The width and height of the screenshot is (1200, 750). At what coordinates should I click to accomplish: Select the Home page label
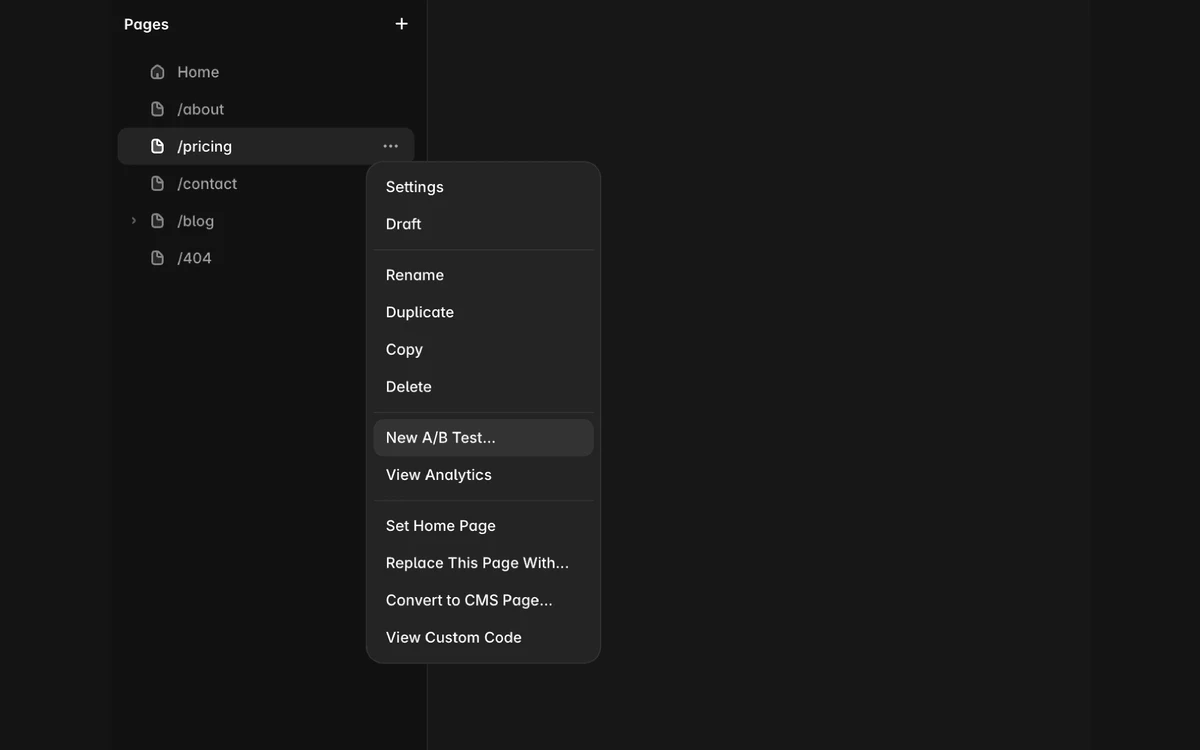(x=198, y=72)
